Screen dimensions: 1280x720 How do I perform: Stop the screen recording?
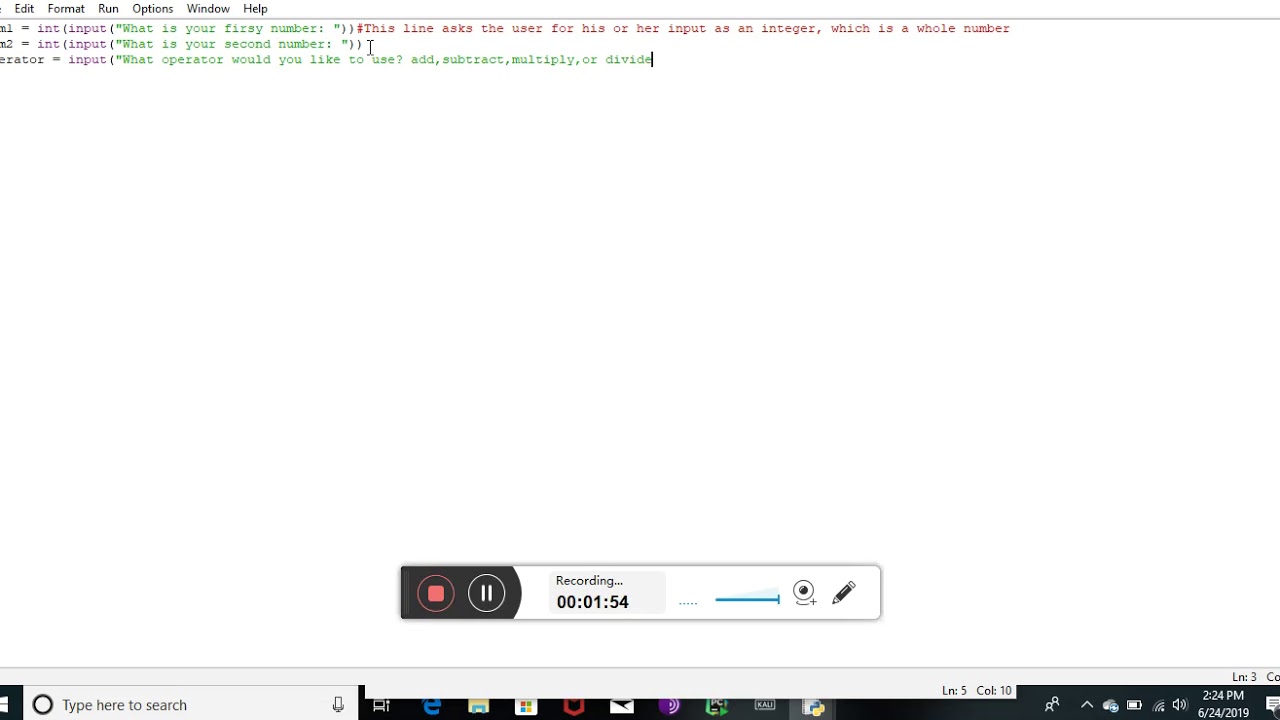click(x=436, y=593)
